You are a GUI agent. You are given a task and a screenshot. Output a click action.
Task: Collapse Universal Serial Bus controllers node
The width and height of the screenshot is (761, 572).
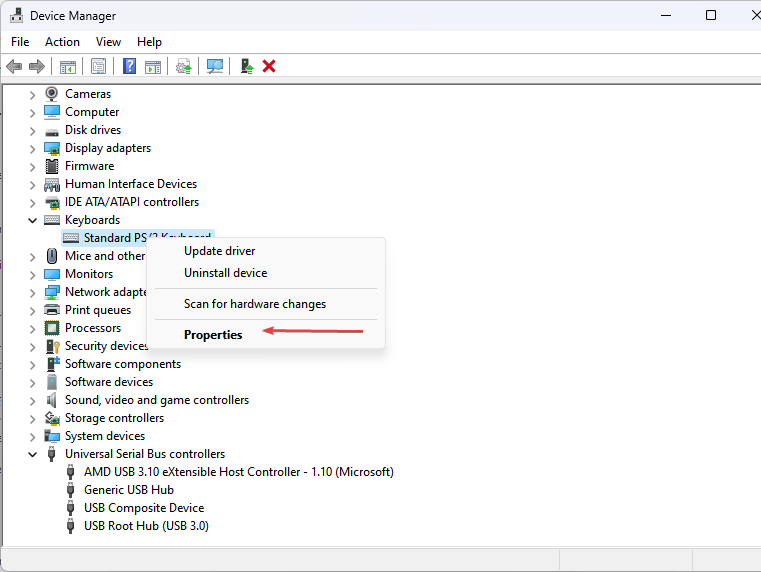point(33,454)
